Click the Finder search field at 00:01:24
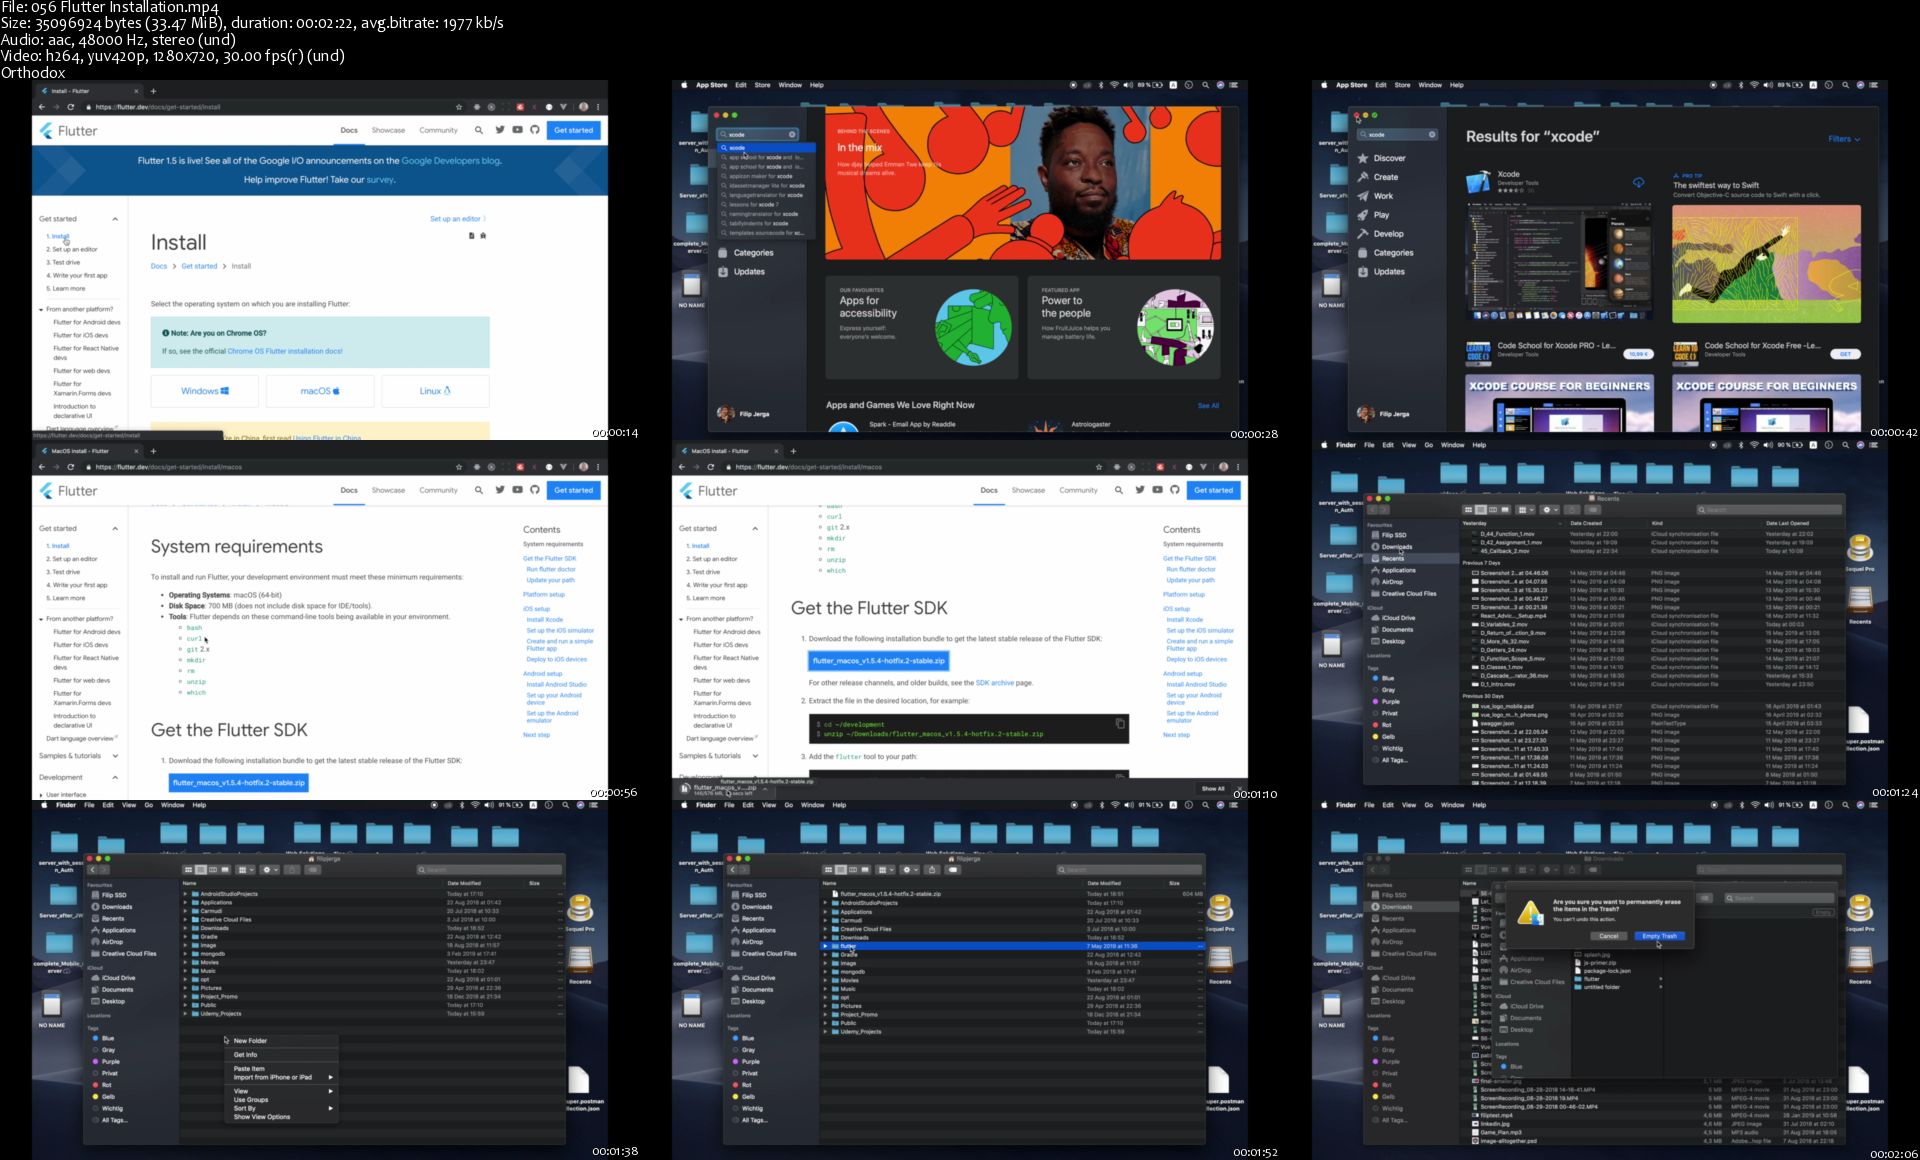The width and height of the screenshot is (1920, 1160). [1770, 510]
